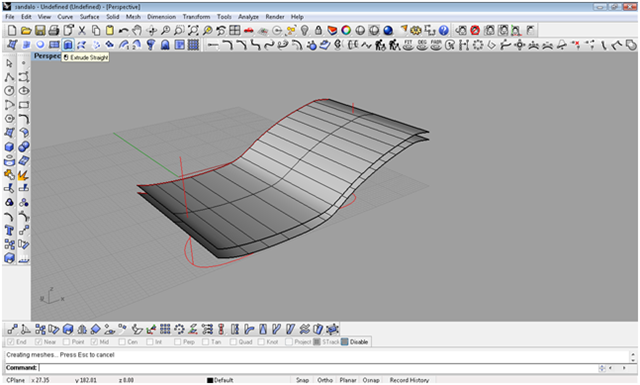The height and width of the screenshot is (385, 640).
Task: Toggle the Near osnap checkbox
Action: pyautogui.click(x=39, y=342)
